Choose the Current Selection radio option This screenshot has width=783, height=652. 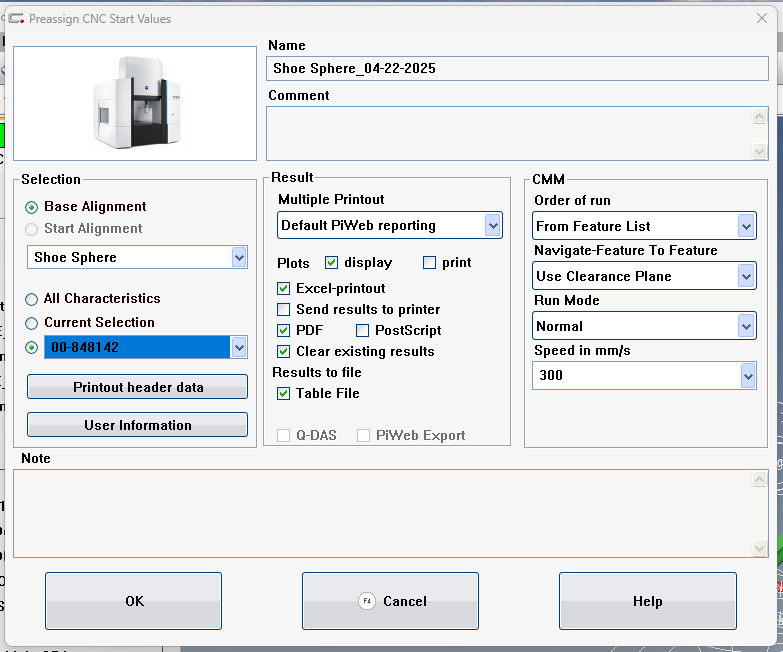(31, 323)
